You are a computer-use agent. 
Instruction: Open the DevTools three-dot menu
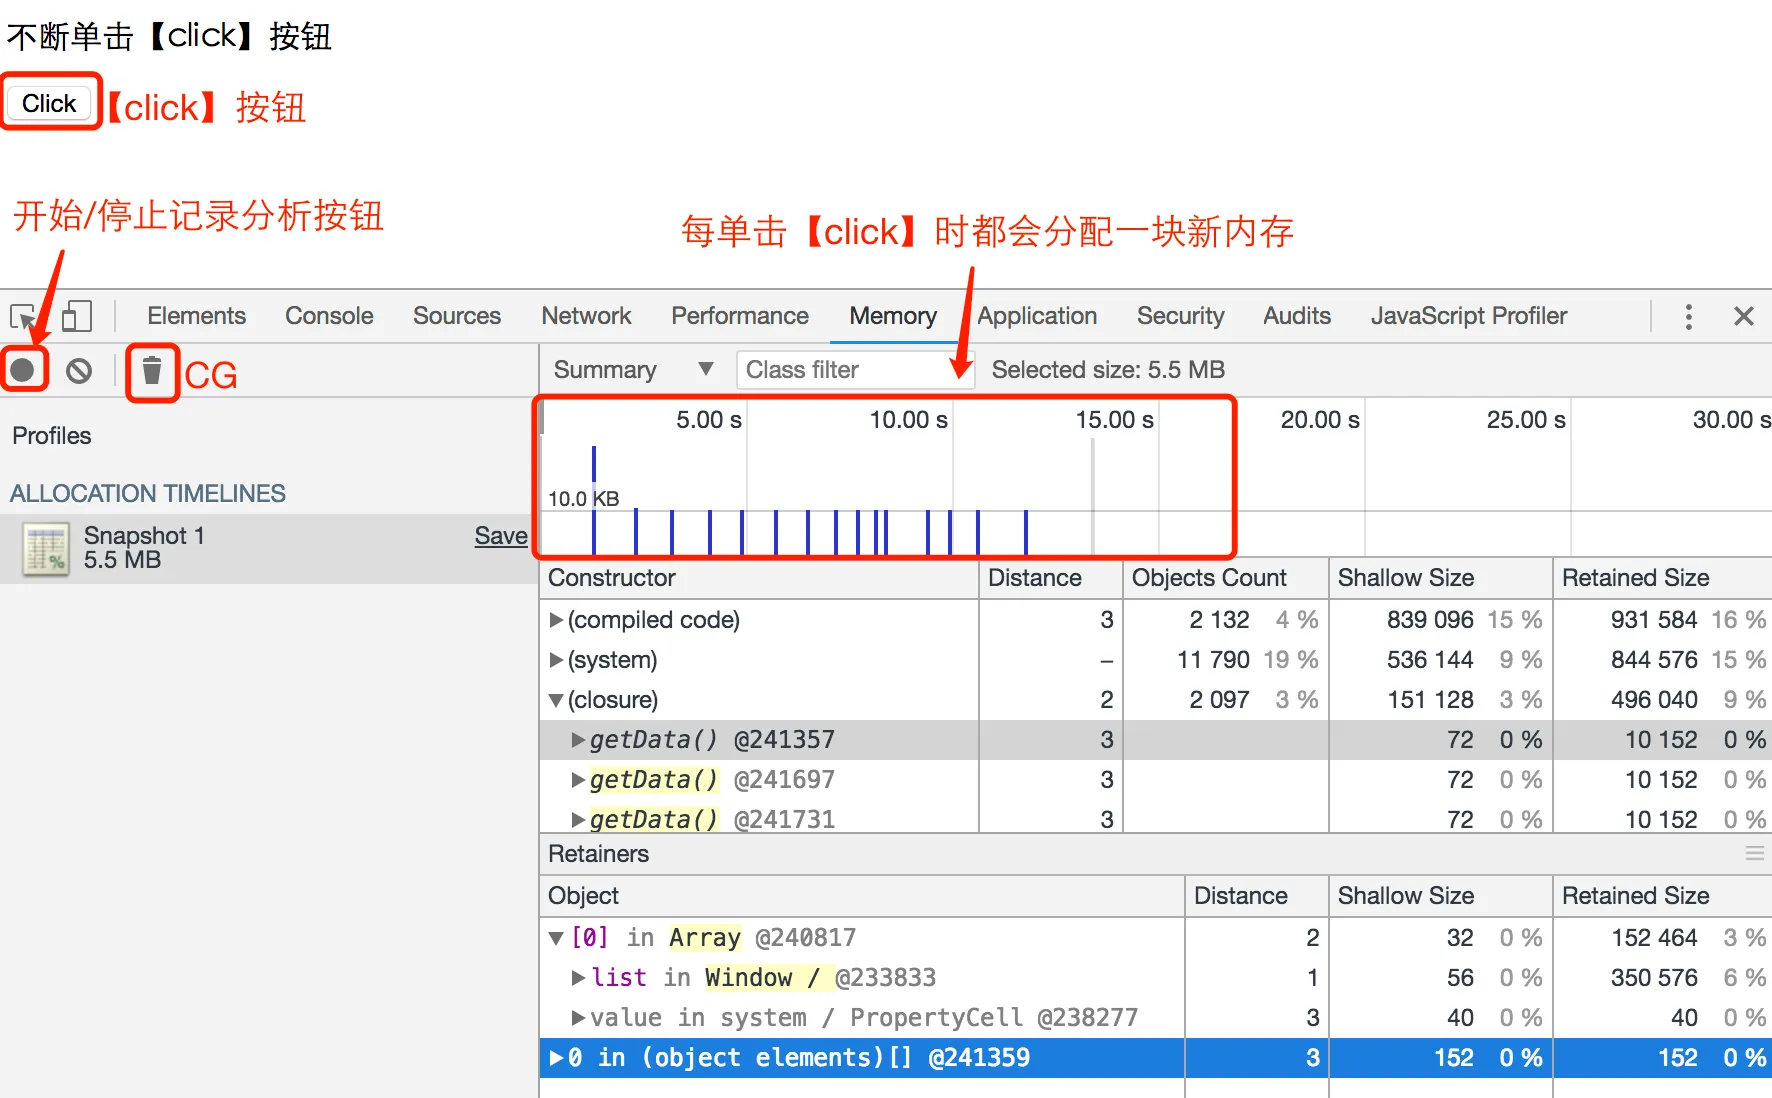(1689, 317)
